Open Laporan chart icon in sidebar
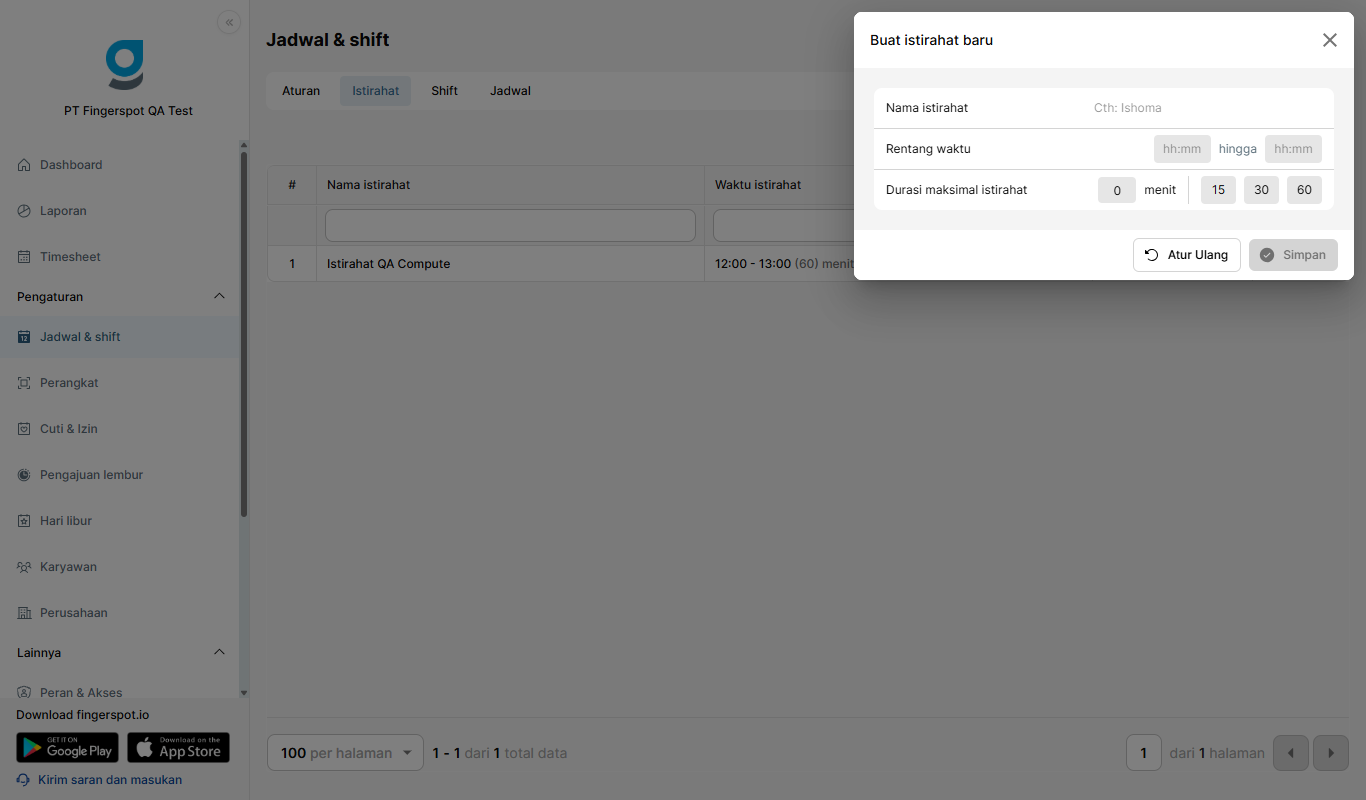 pyautogui.click(x=24, y=211)
